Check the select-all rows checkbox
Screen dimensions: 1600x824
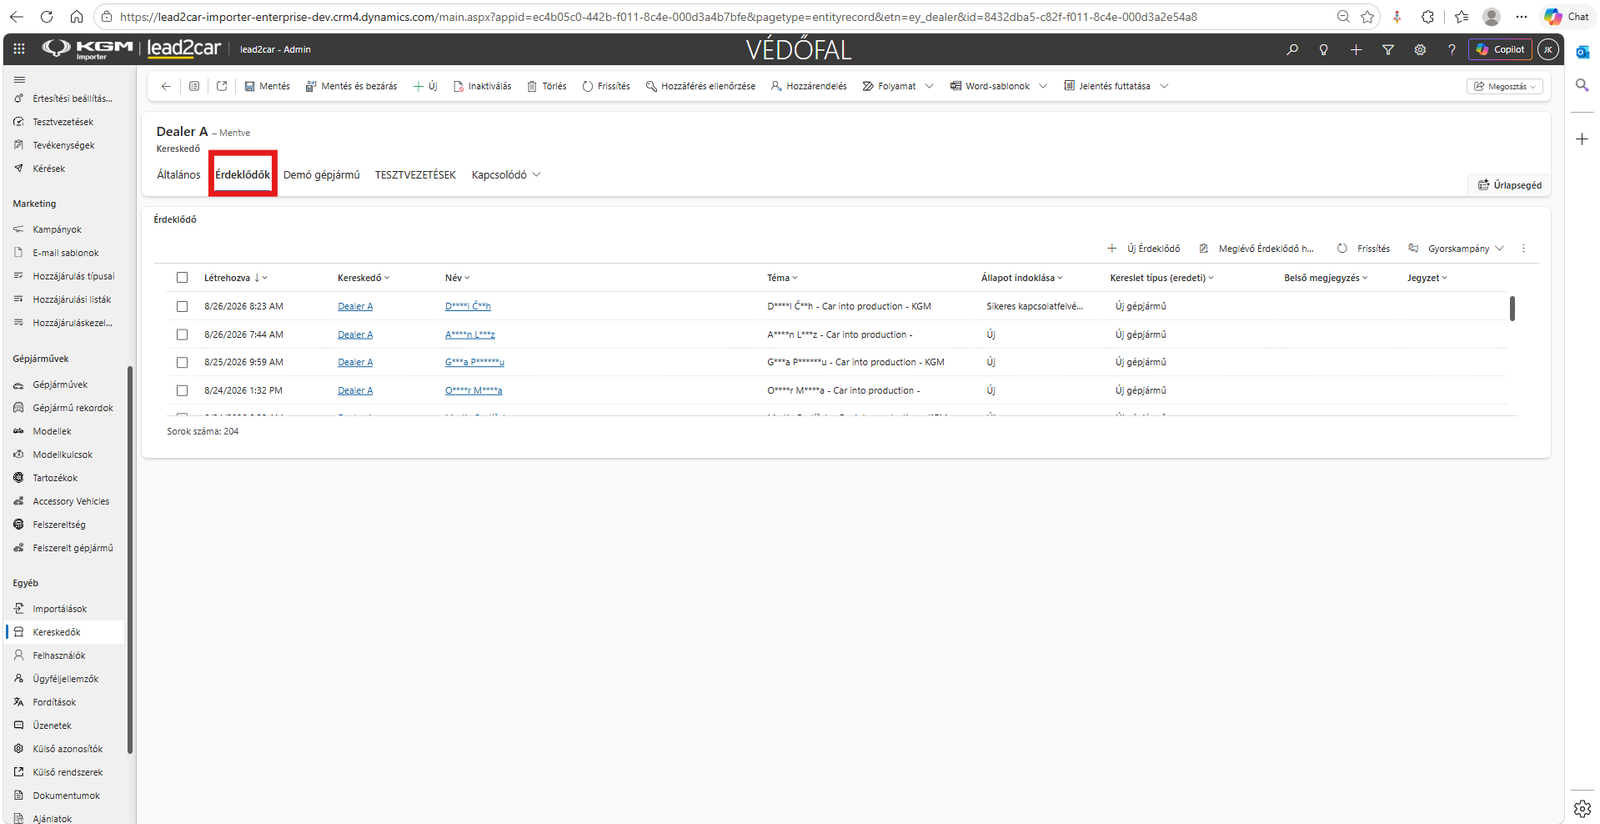click(182, 278)
